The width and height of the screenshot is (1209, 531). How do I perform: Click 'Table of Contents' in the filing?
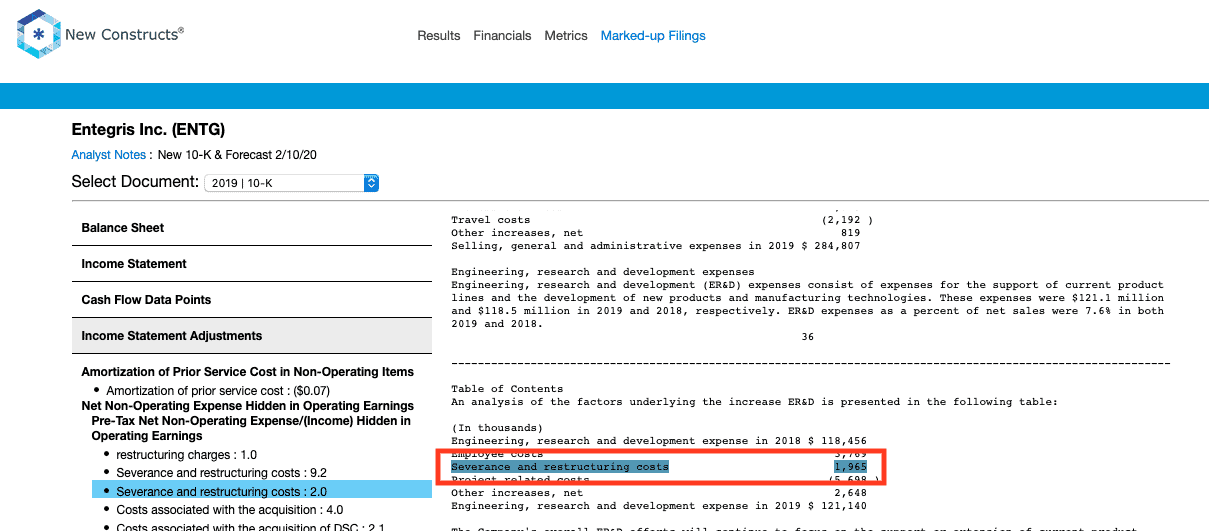tap(507, 389)
